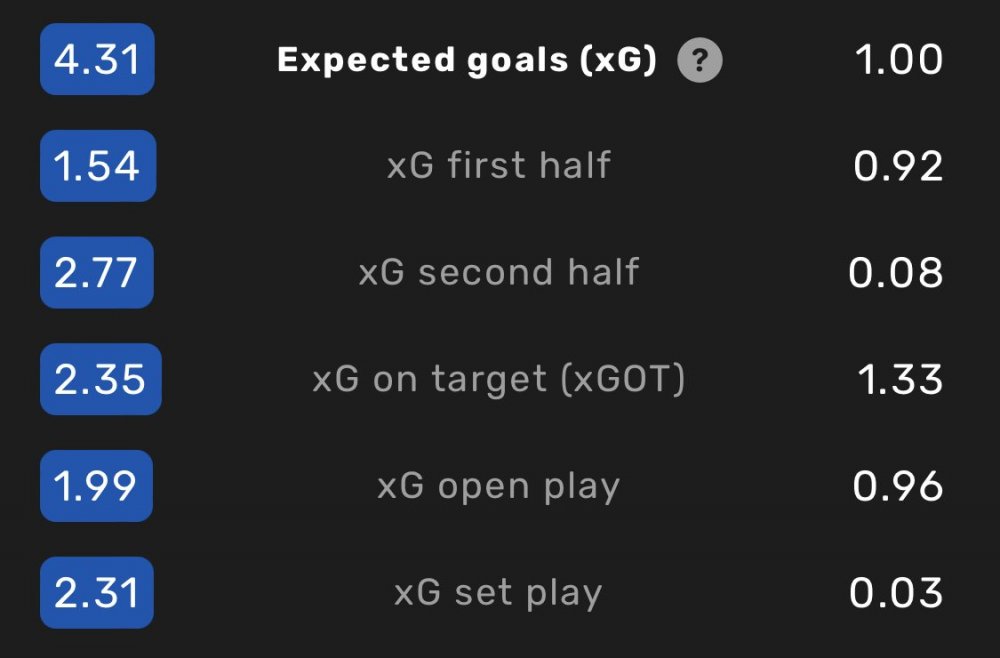
Task: Select the xG first half label
Action: click(499, 166)
